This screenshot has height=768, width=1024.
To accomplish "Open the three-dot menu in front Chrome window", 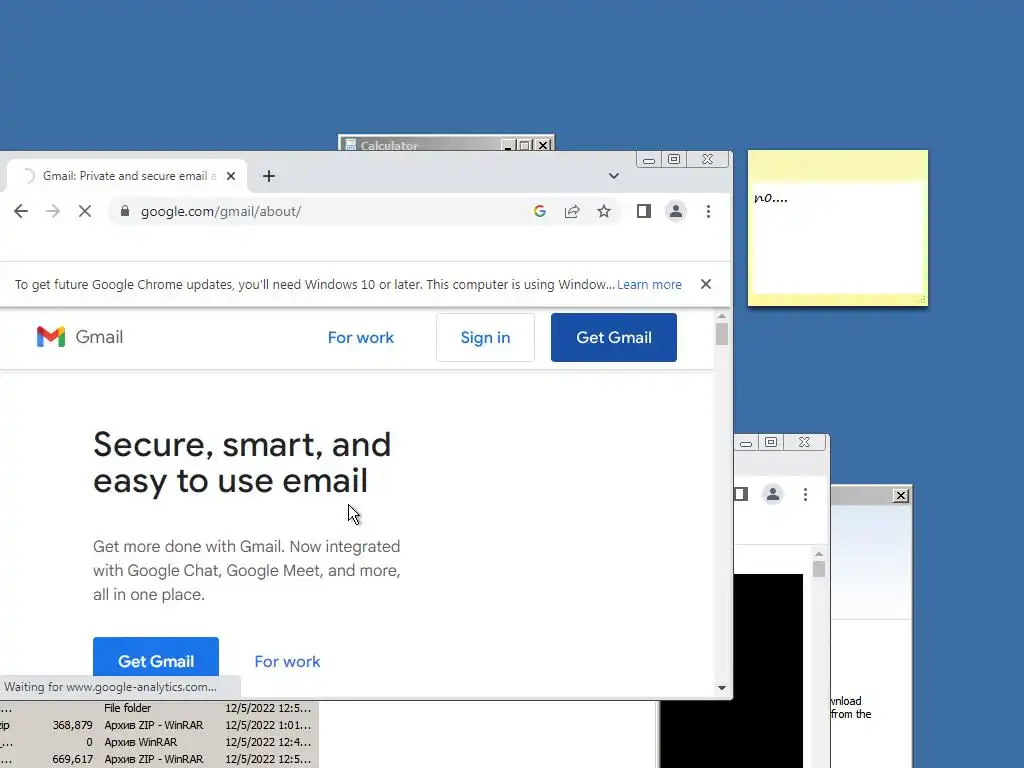I will (x=709, y=211).
